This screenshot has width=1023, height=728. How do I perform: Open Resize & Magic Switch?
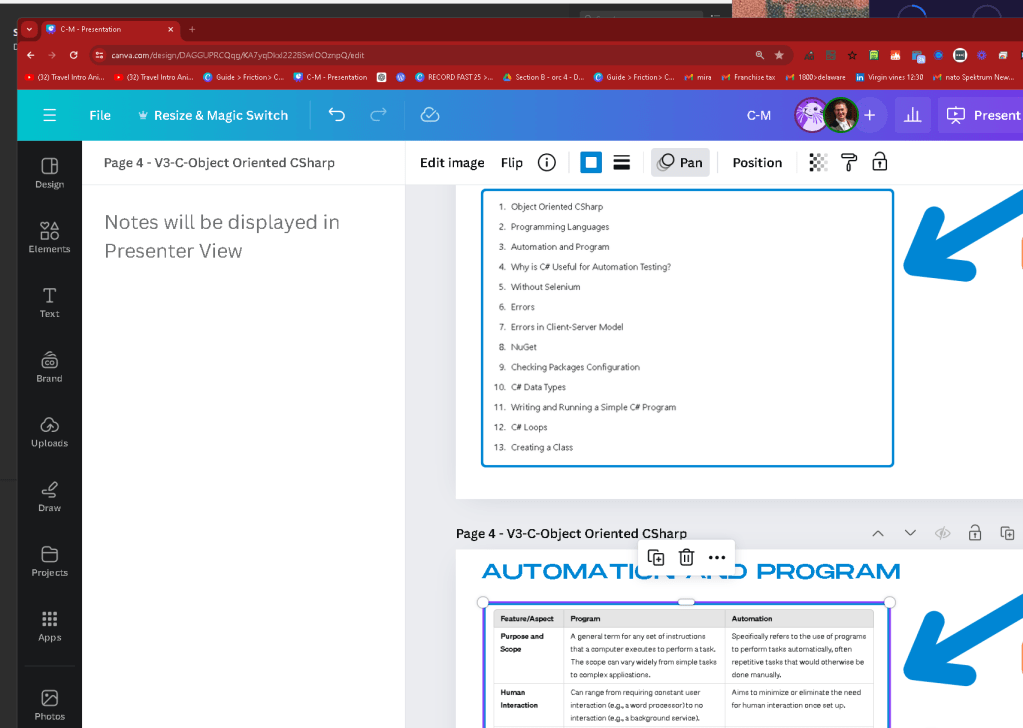(213, 115)
